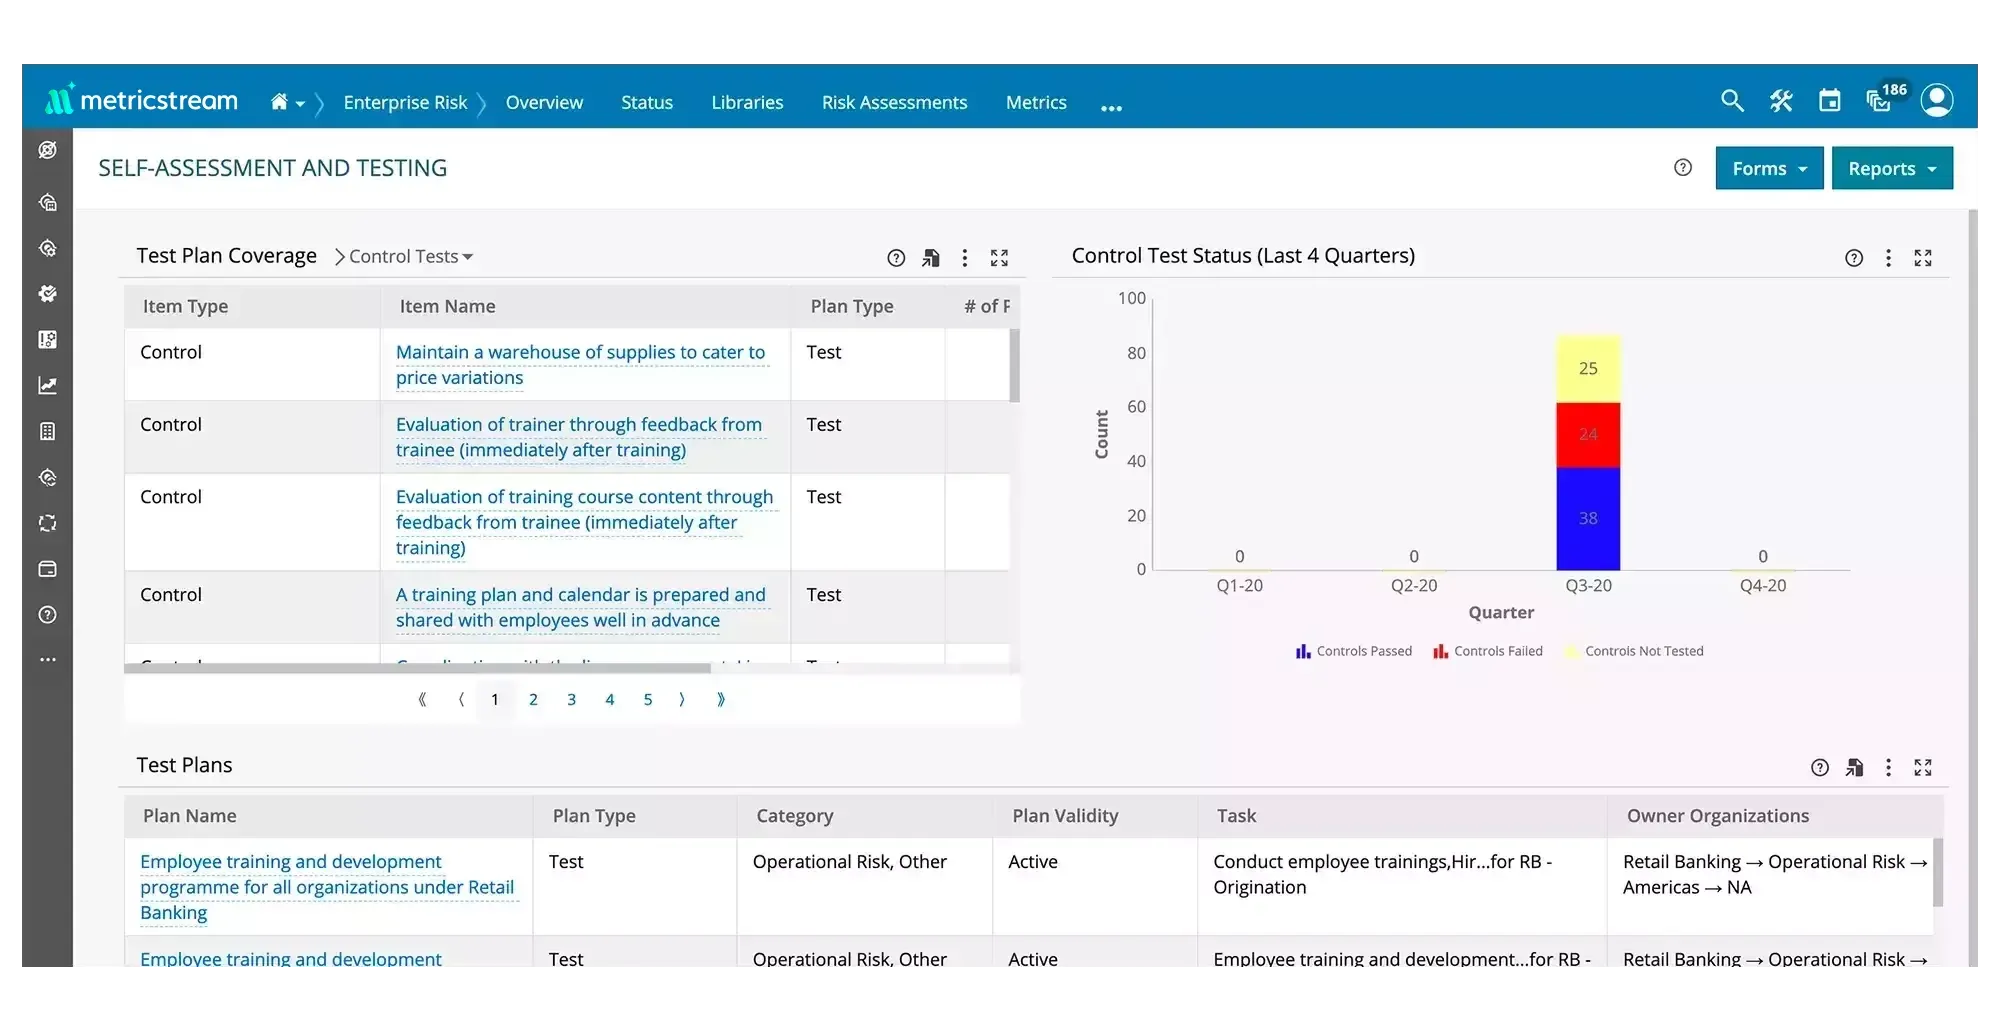Click the sidebar card icon
This screenshot has width=2000, height=1031.
pos(47,569)
